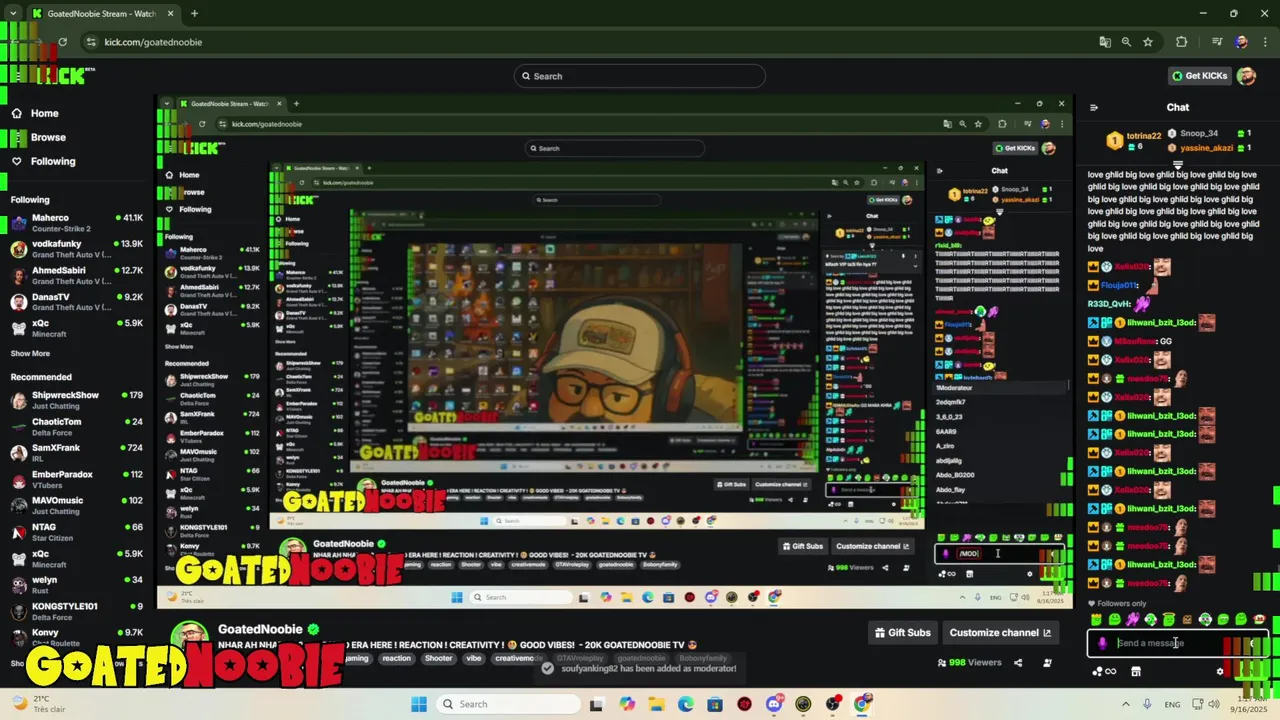Open Maherco channel in Following list

pyautogui.click(x=76, y=222)
